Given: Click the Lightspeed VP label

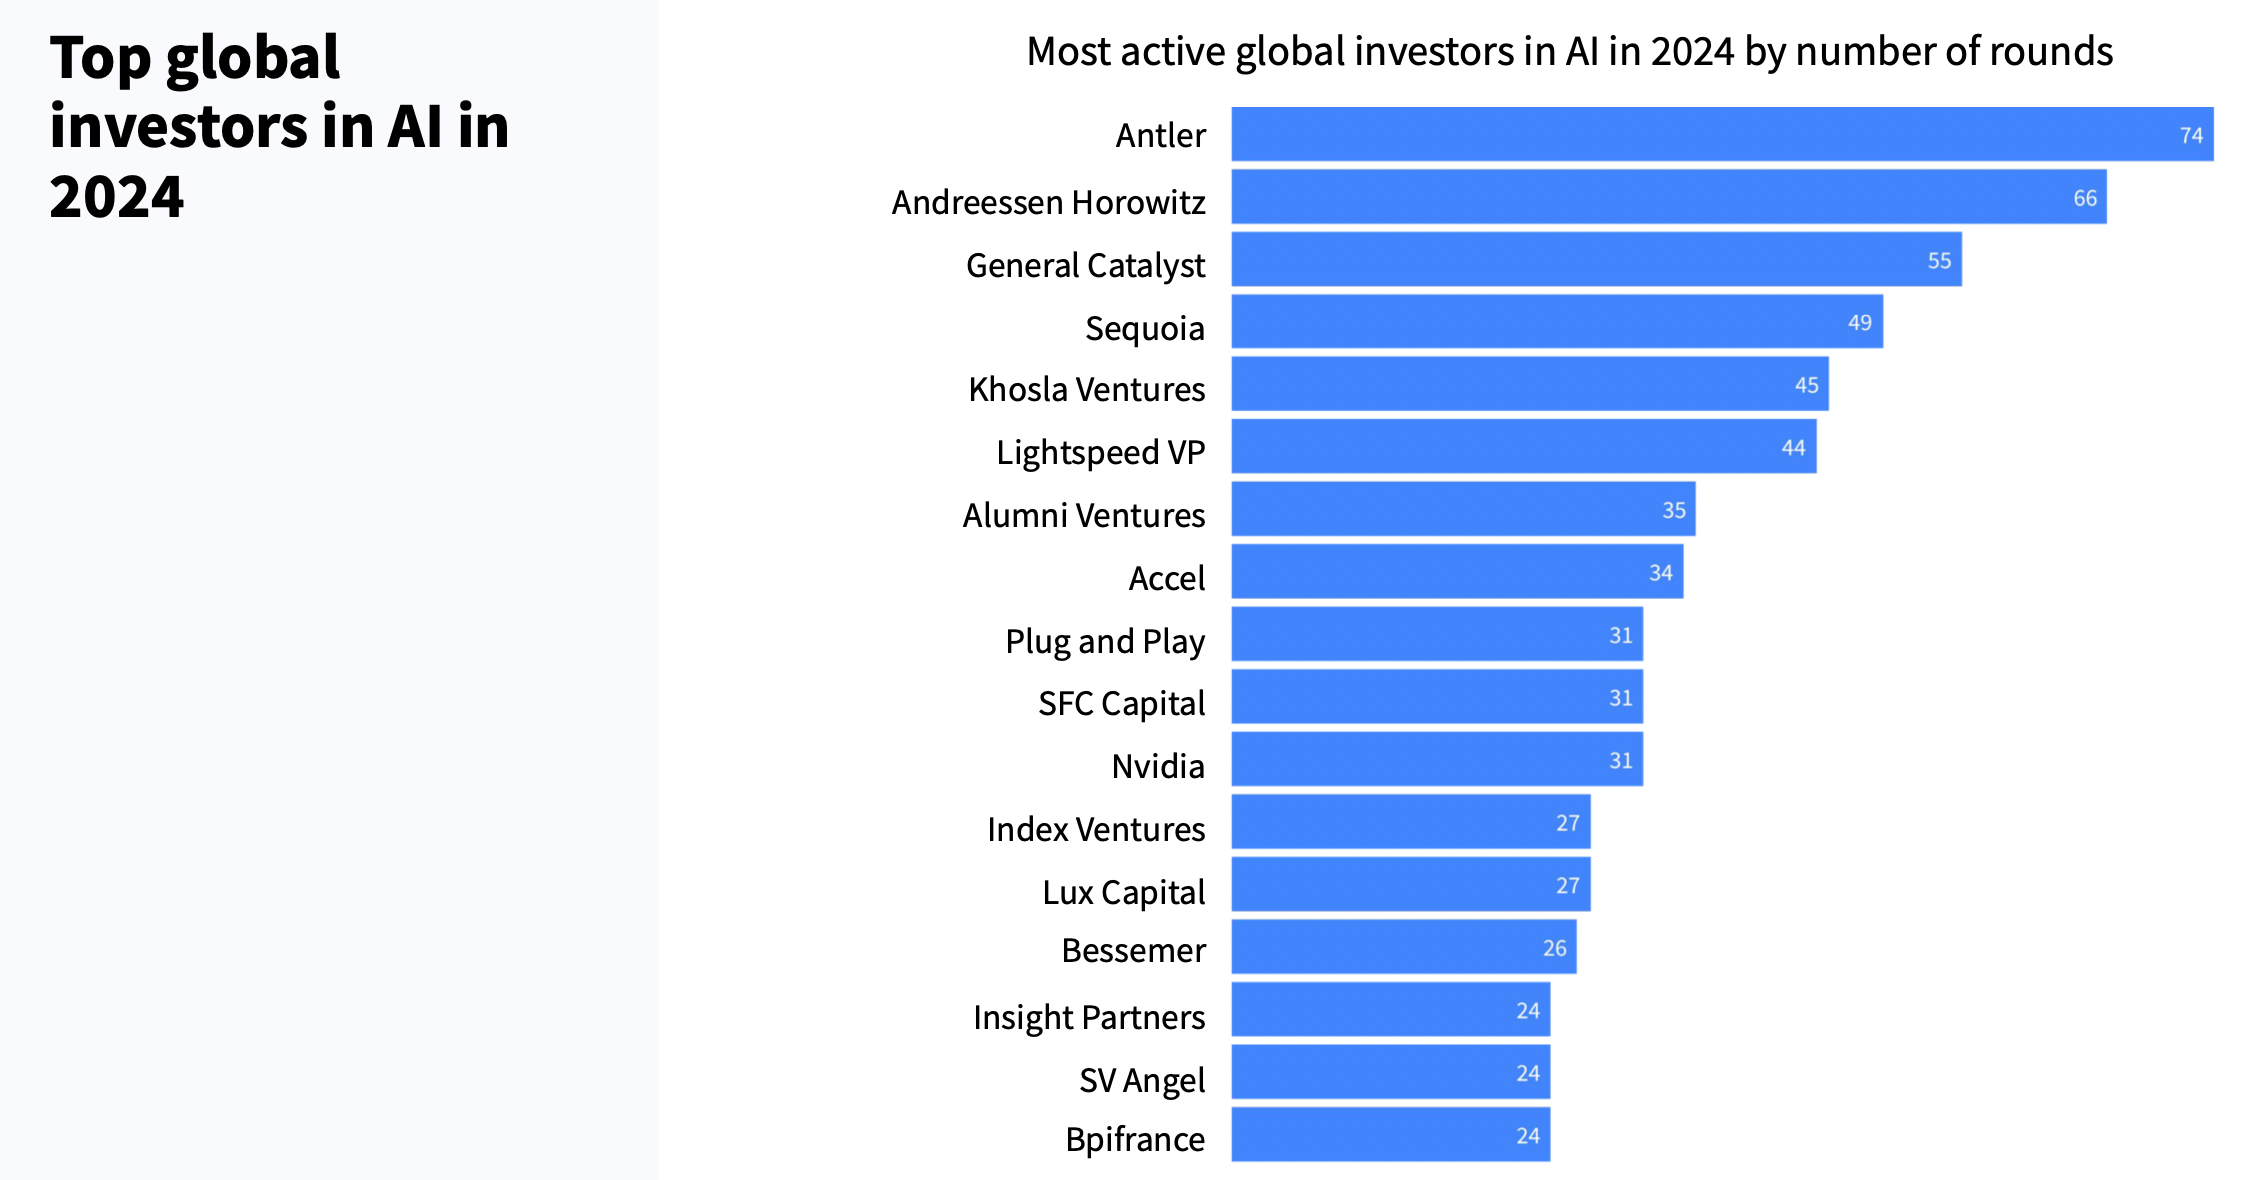Looking at the screenshot, I should pyautogui.click(x=1100, y=452).
